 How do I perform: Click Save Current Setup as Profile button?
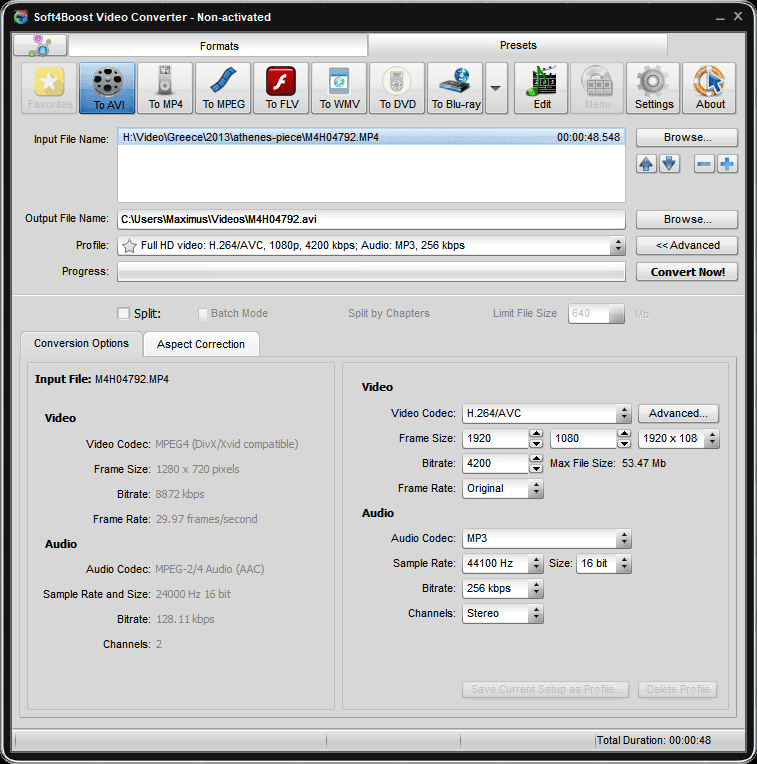[x=546, y=689]
